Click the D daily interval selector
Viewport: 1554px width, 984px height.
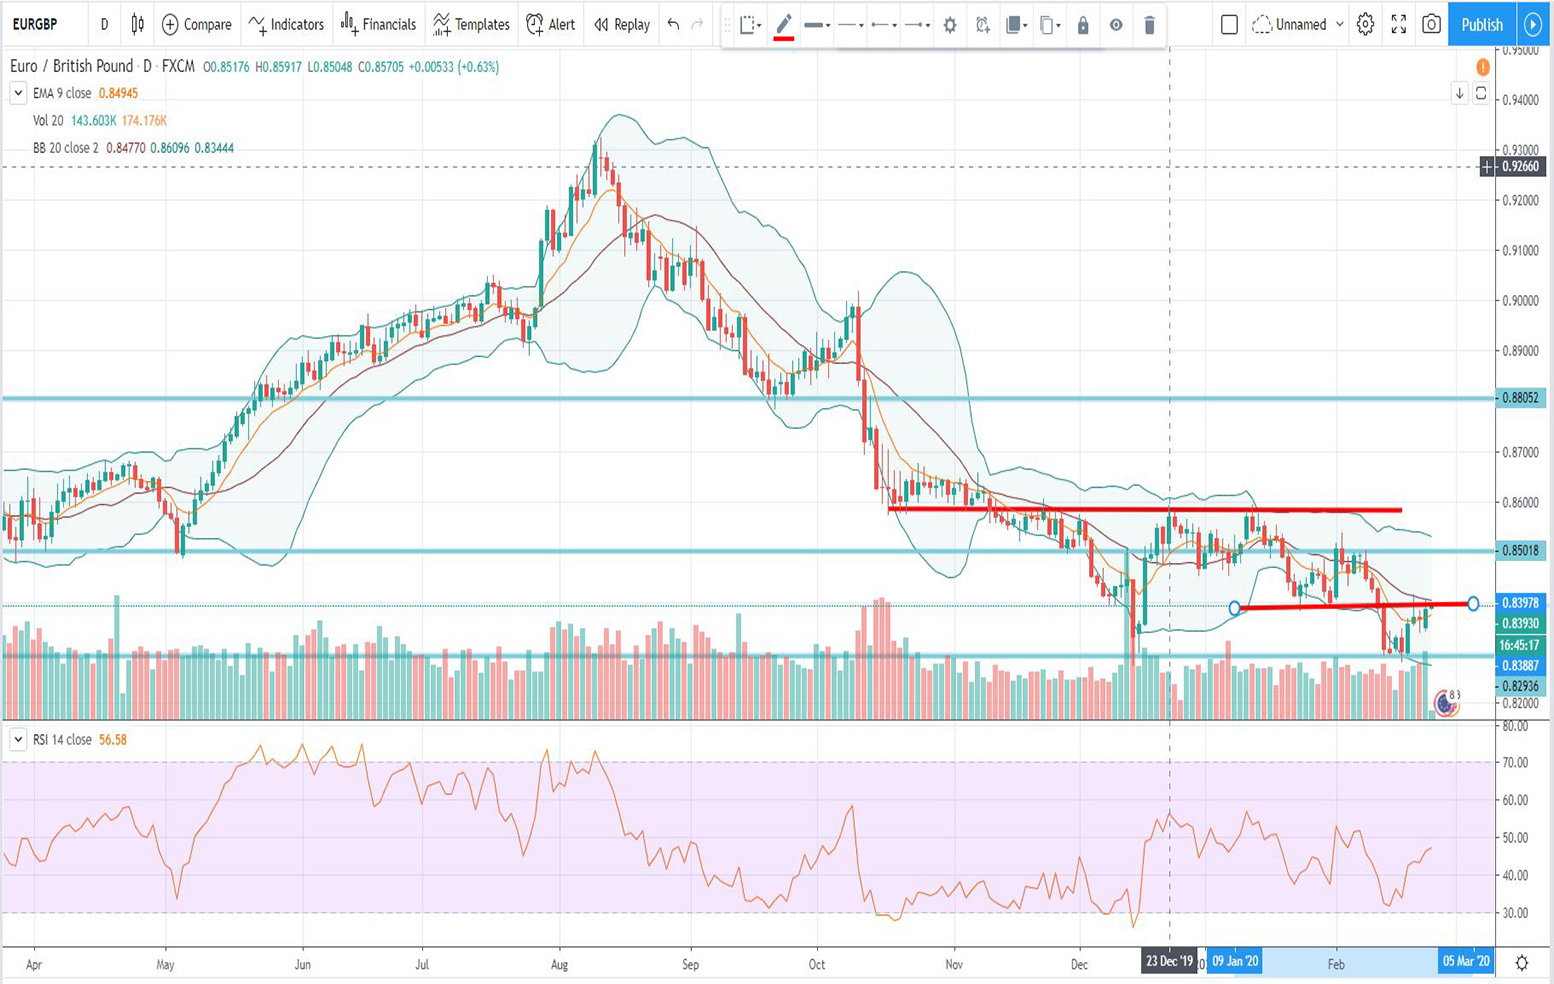click(104, 22)
